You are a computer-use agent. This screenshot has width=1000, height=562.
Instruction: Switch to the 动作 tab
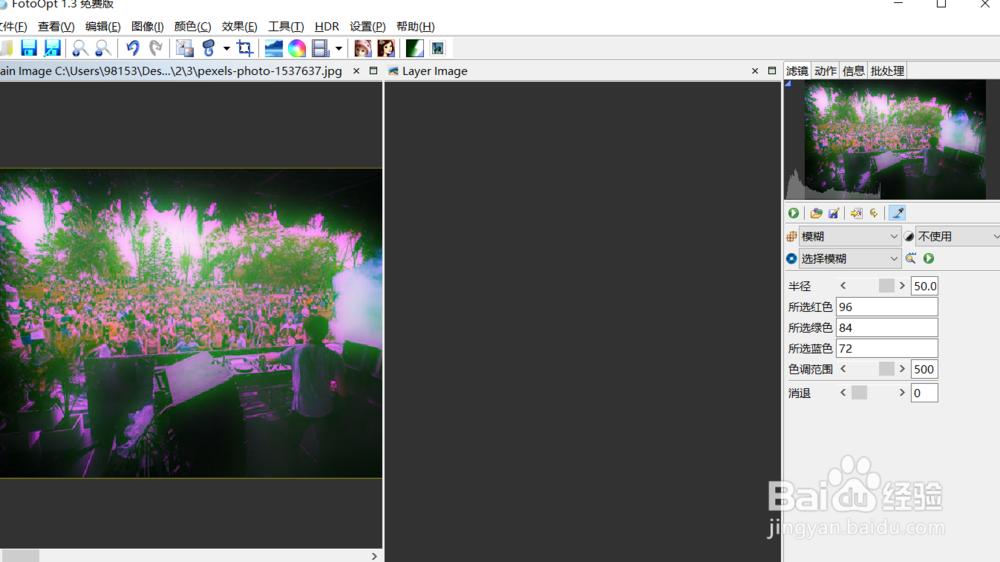pos(825,71)
